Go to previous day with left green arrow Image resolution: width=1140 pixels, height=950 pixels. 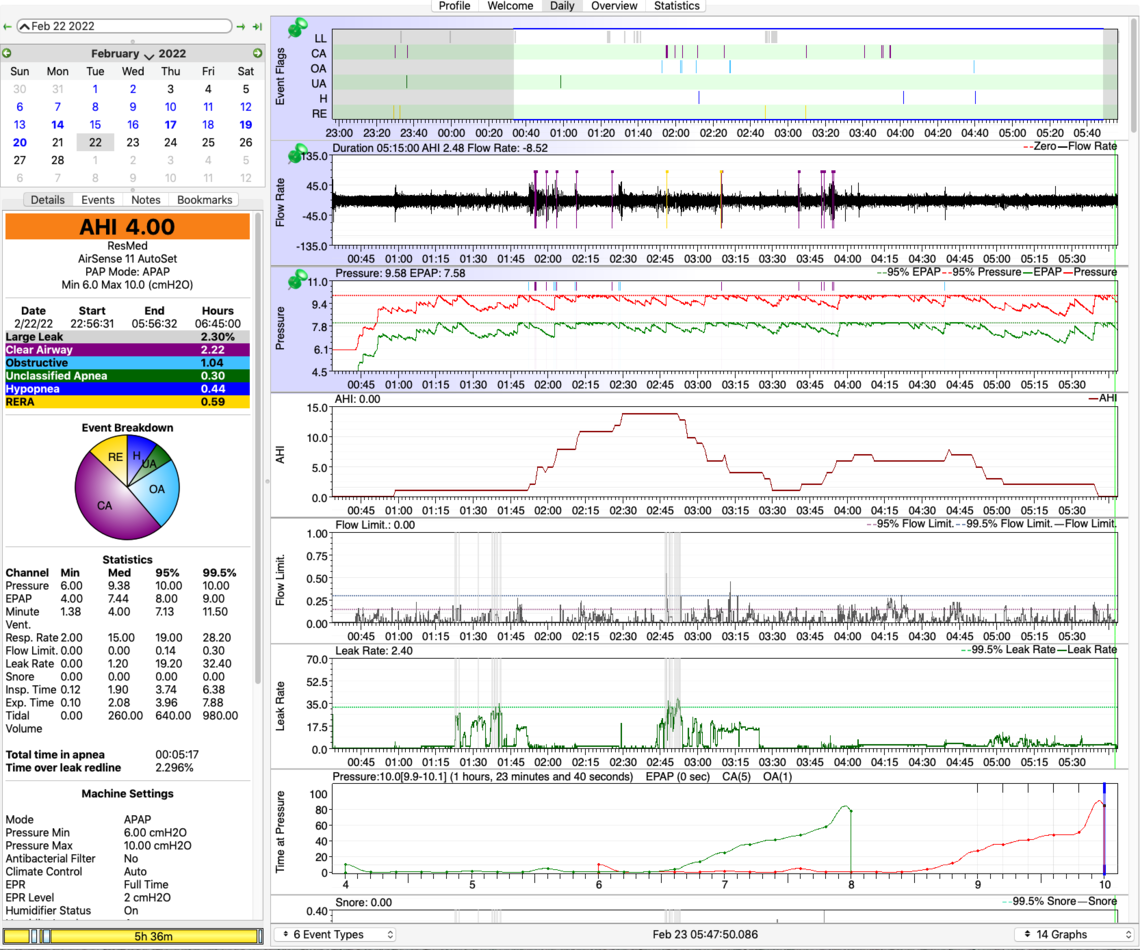coord(7,27)
